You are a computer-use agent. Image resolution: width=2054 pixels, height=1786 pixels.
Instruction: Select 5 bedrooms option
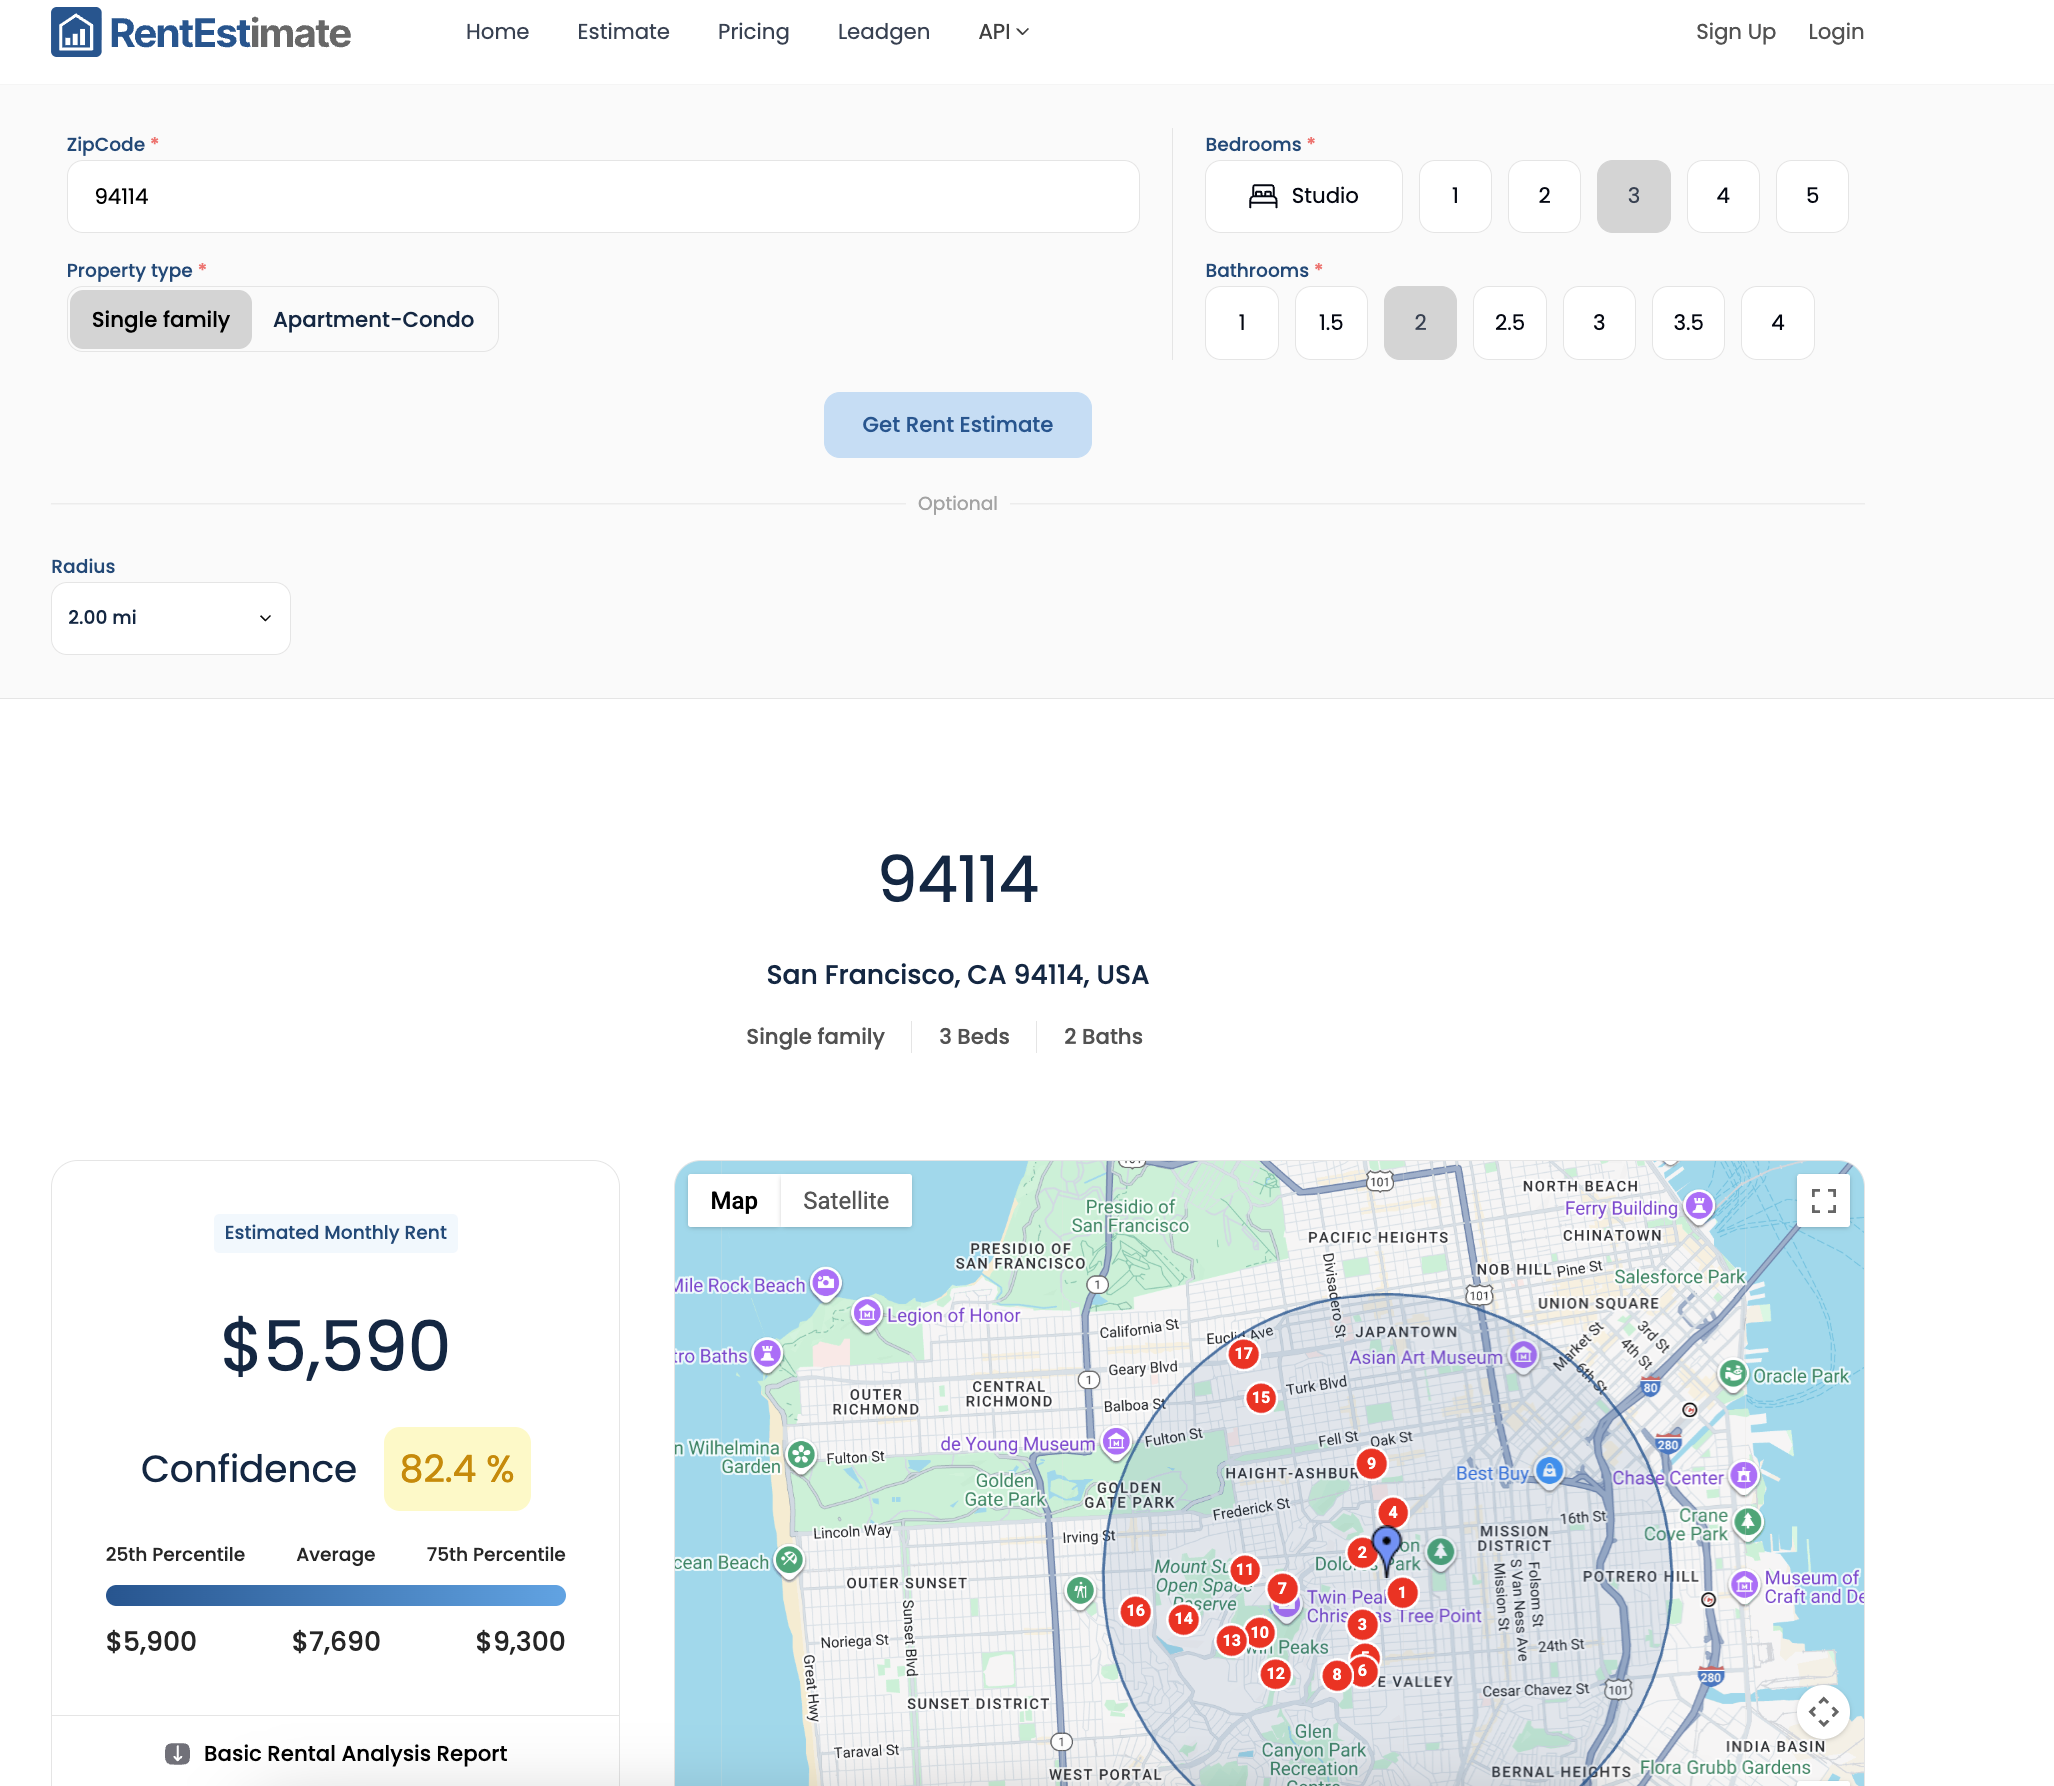(x=1812, y=197)
